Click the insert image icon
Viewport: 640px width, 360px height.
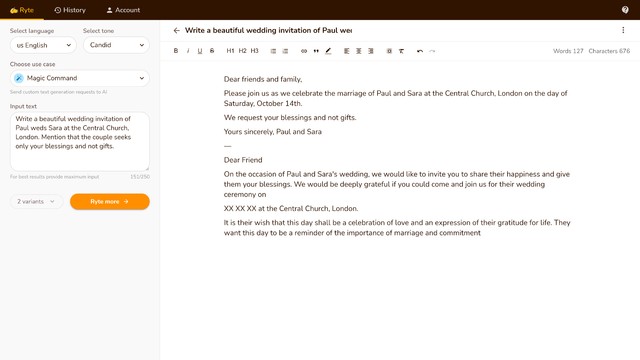pos(389,51)
